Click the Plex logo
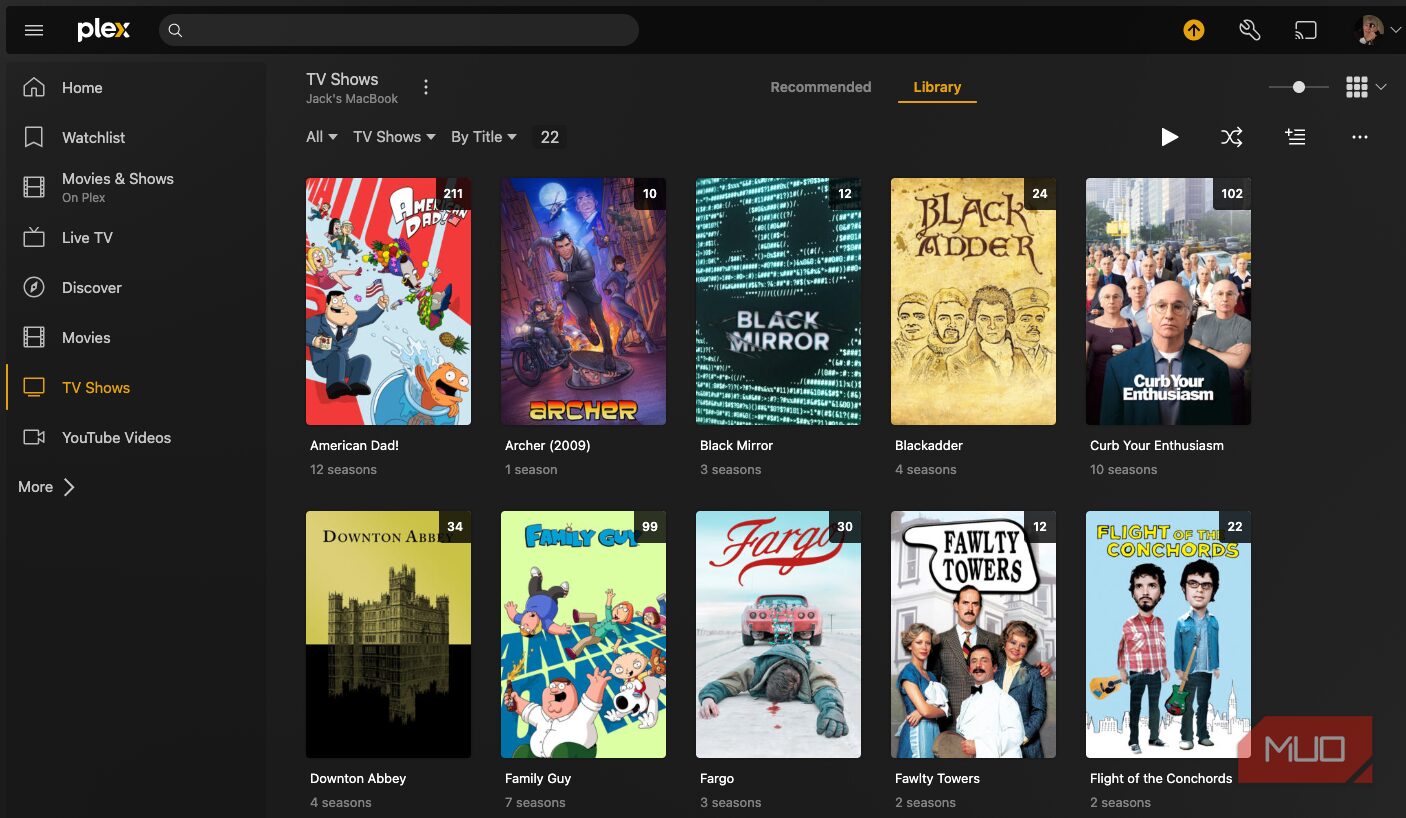Screen dimensions: 1406x818 (104, 30)
